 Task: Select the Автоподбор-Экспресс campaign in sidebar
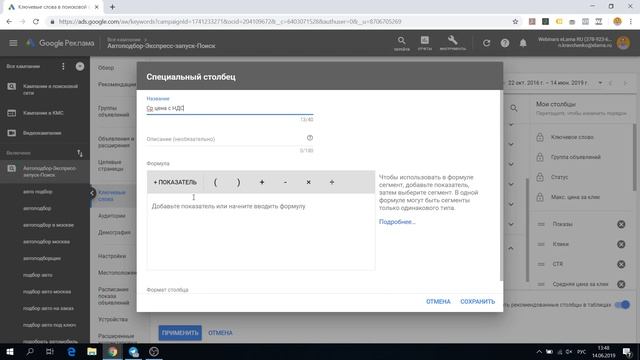(x=44, y=171)
